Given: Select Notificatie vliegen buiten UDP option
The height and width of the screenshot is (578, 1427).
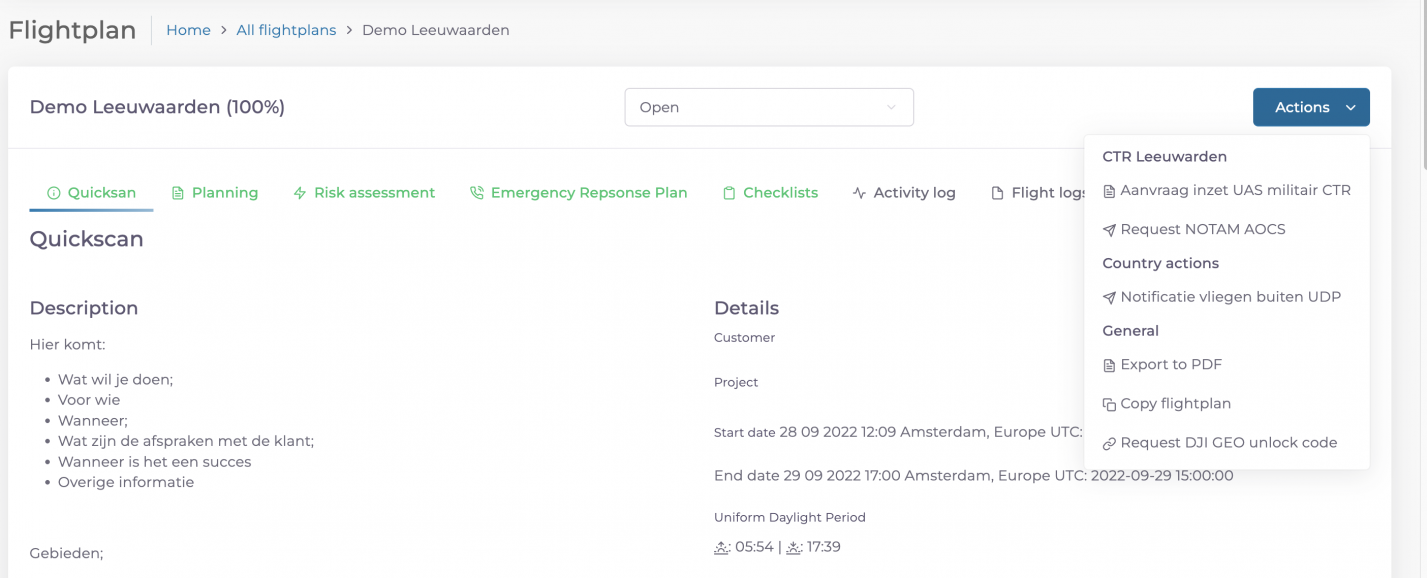Looking at the screenshot, I should 1230,297.
